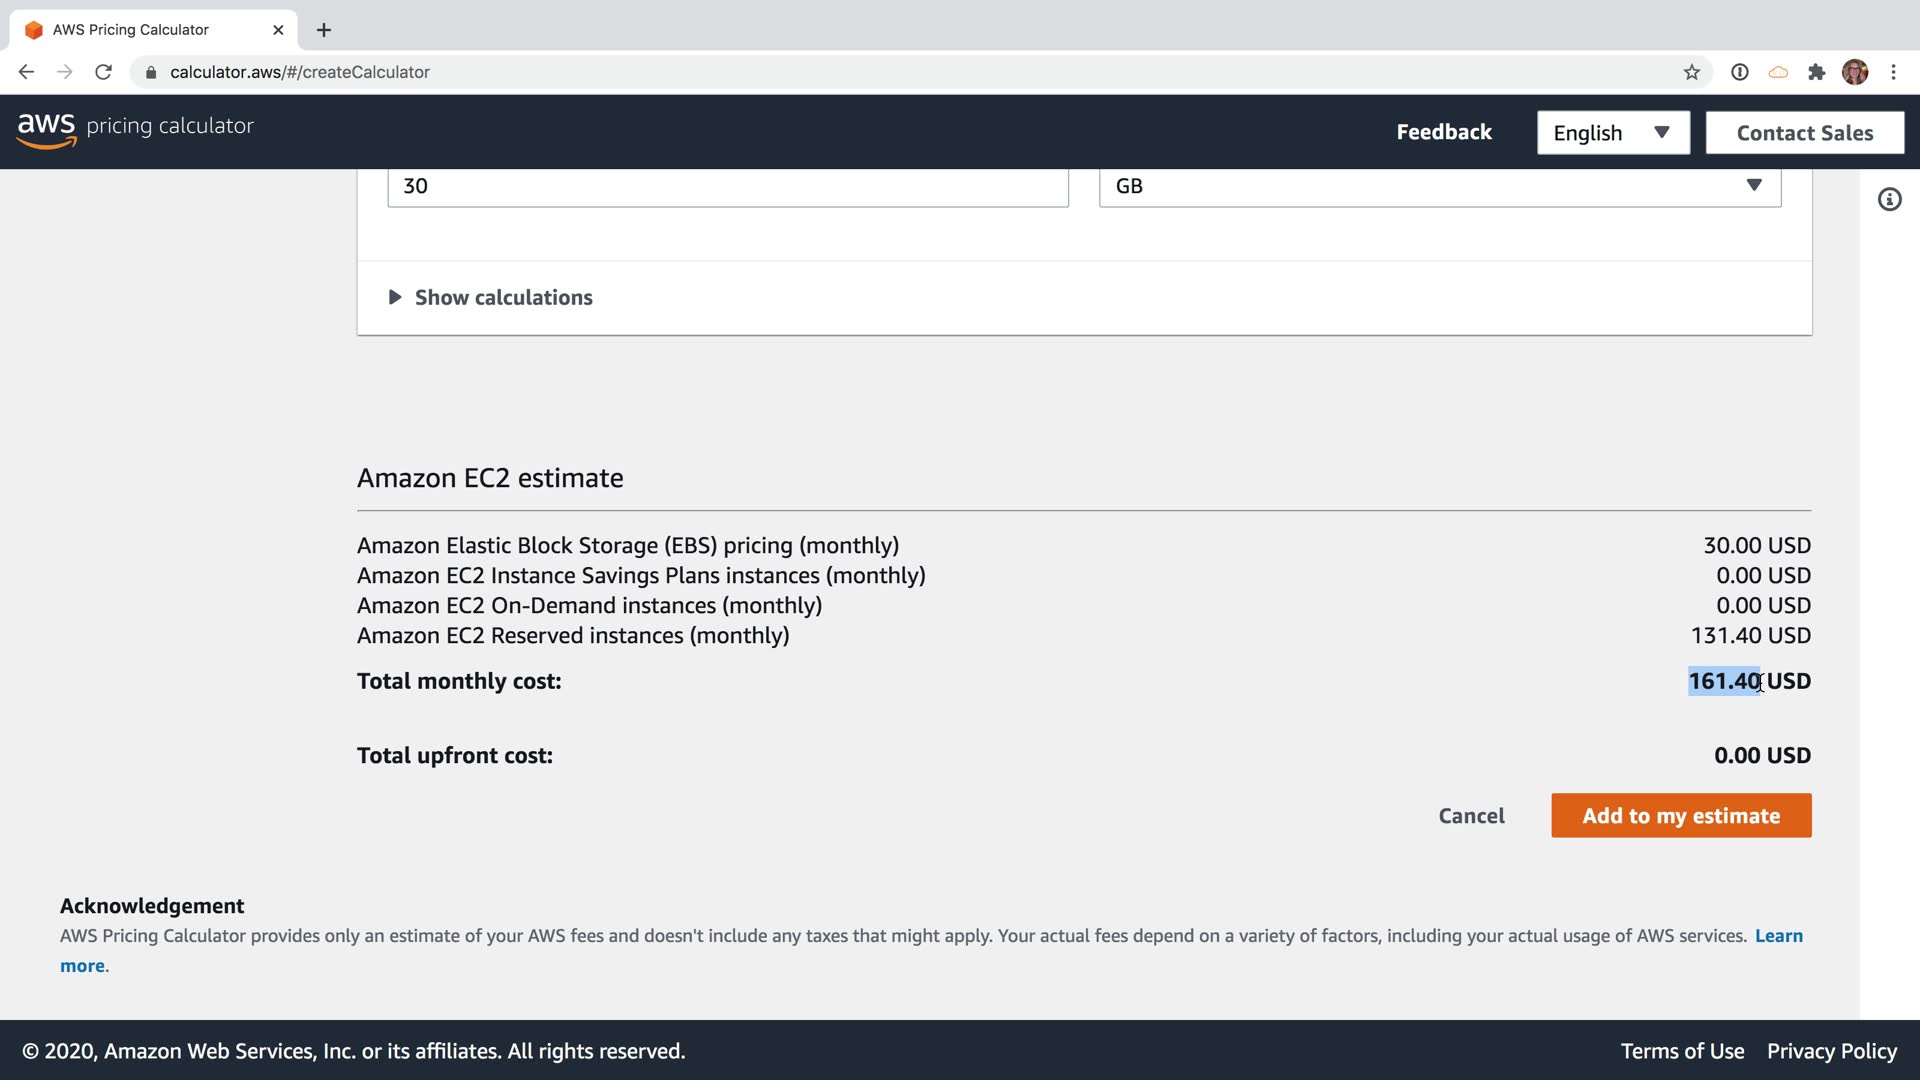Click the AWS pricing calculator logo
1920x1080 pixels.
pos(135,128)
